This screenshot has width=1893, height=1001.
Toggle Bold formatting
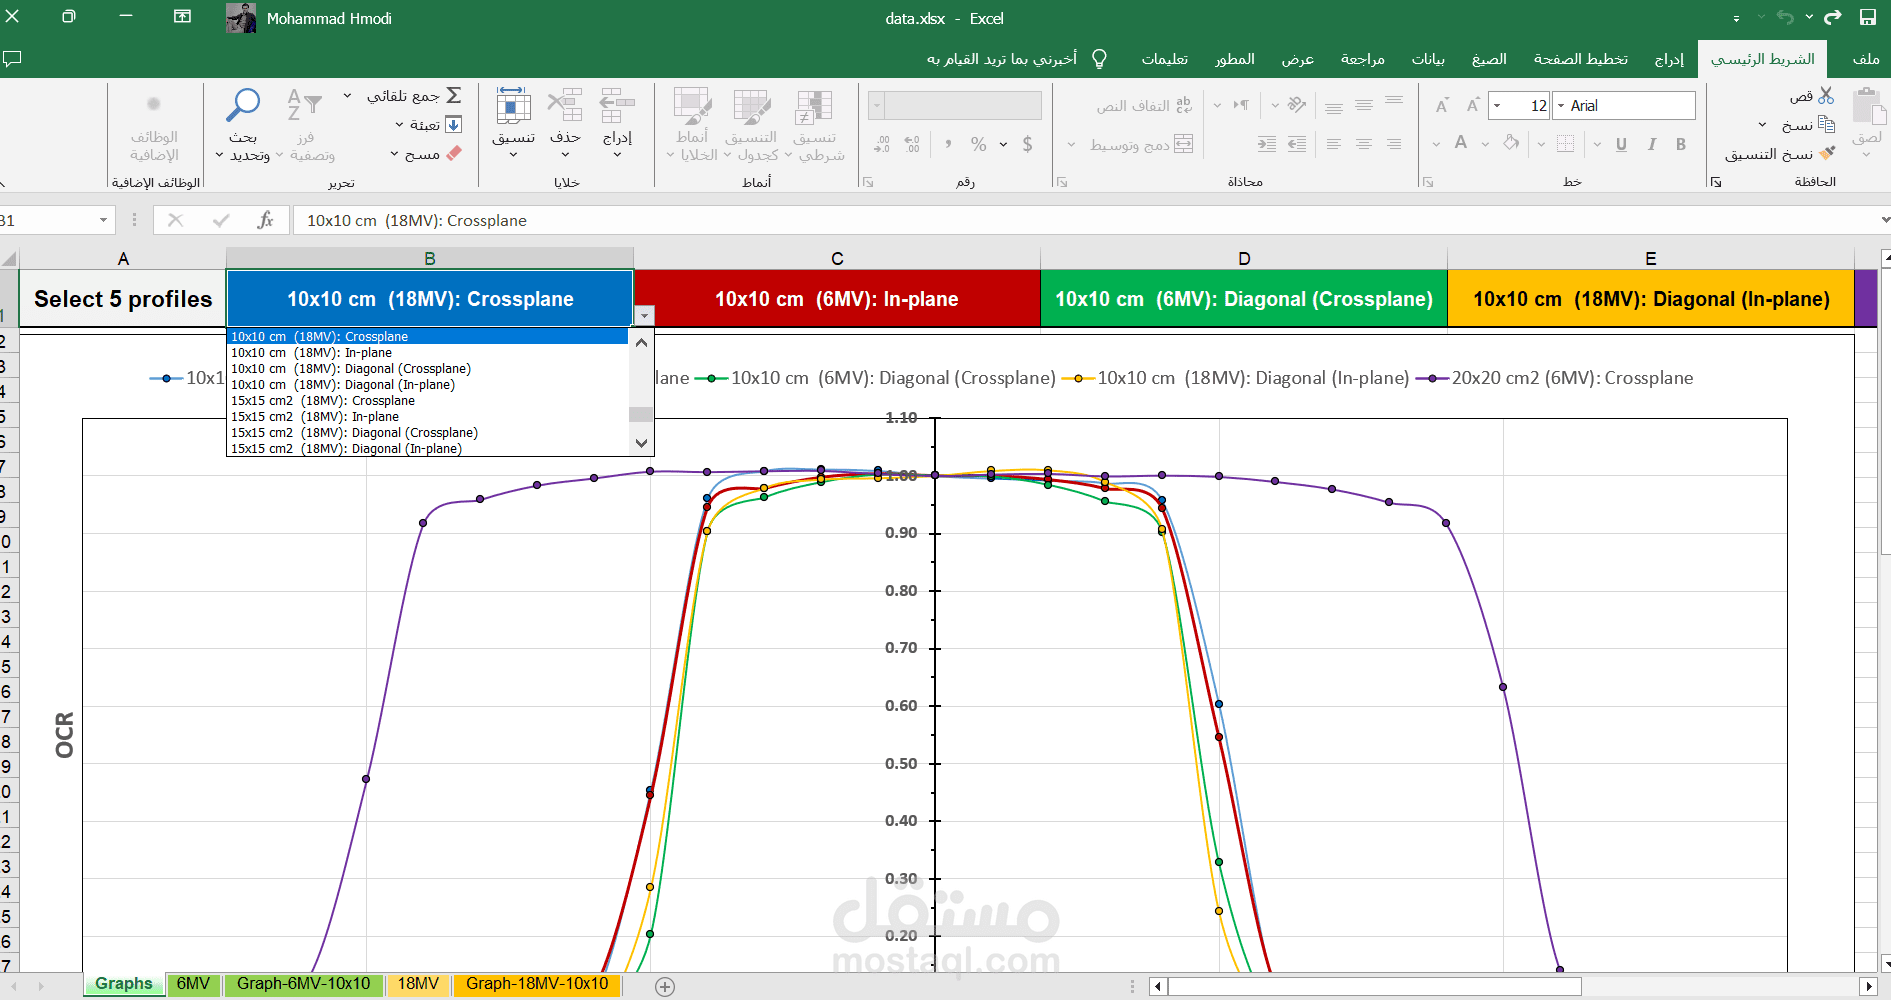point(1681,144)
